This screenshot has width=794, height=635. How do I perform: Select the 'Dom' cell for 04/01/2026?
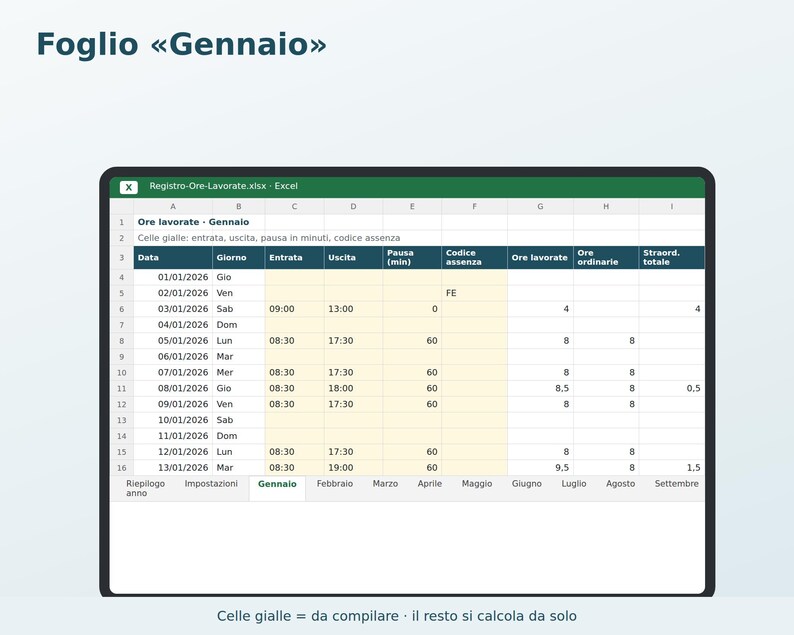239,325
